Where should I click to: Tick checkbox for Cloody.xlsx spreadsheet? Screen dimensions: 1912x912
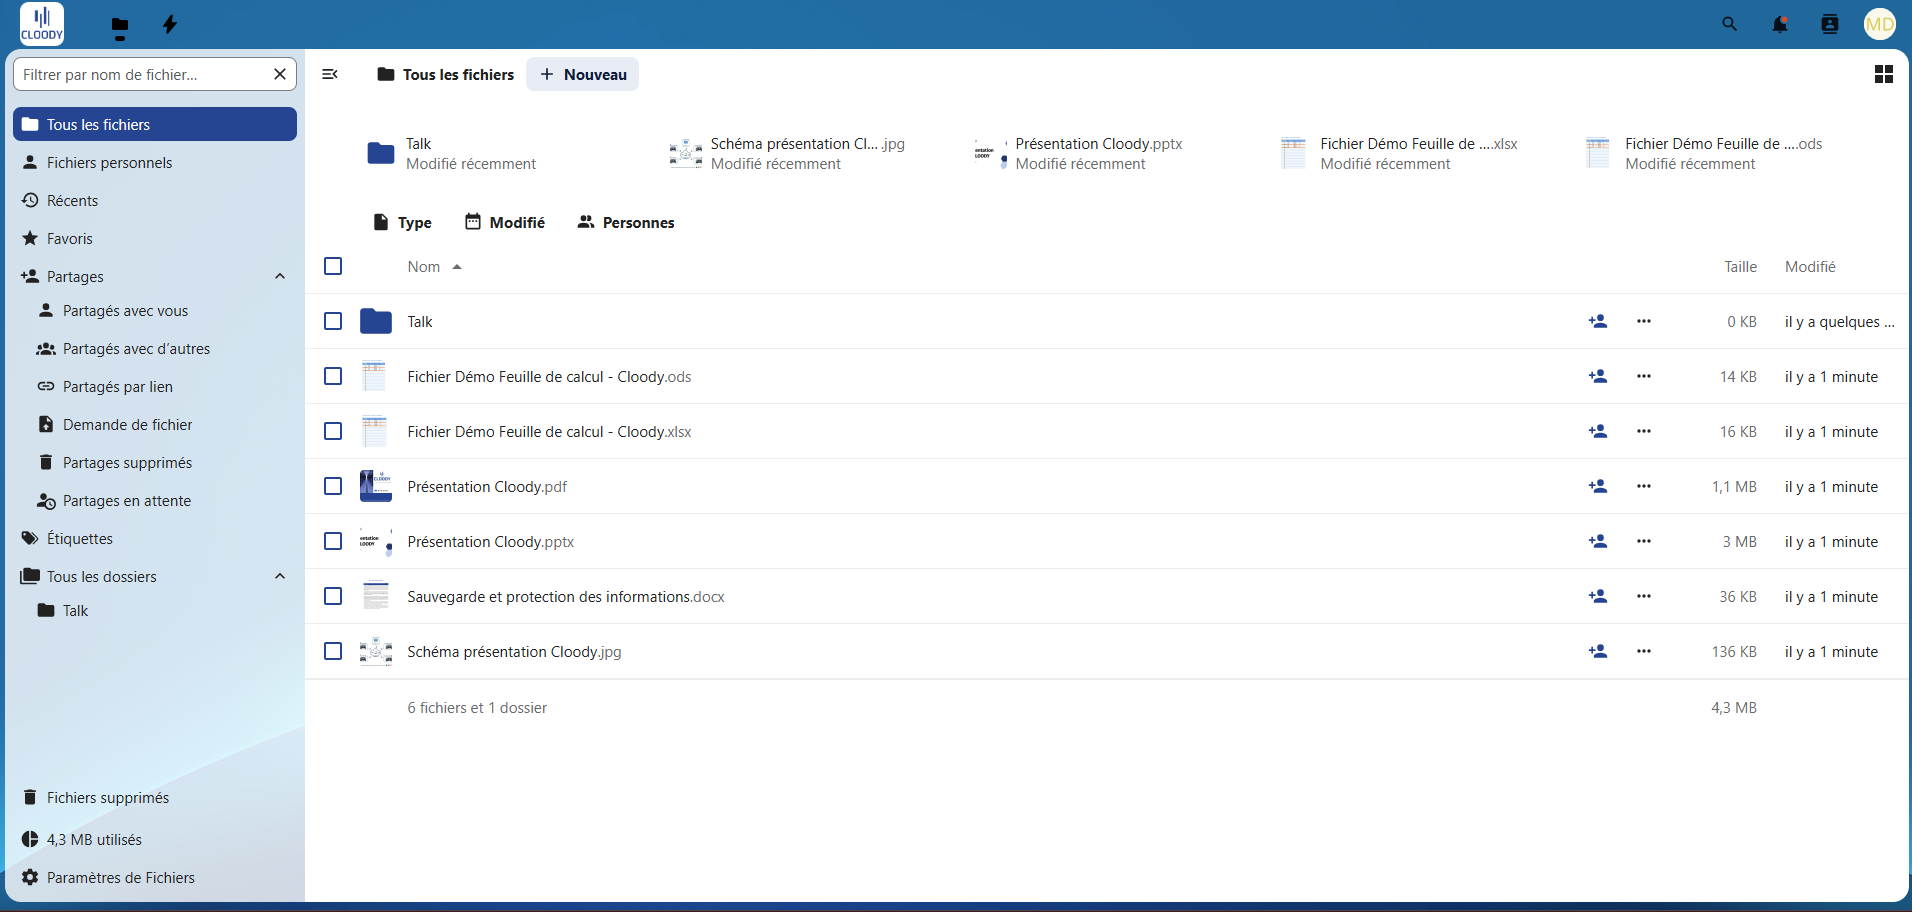pos(333,431)
